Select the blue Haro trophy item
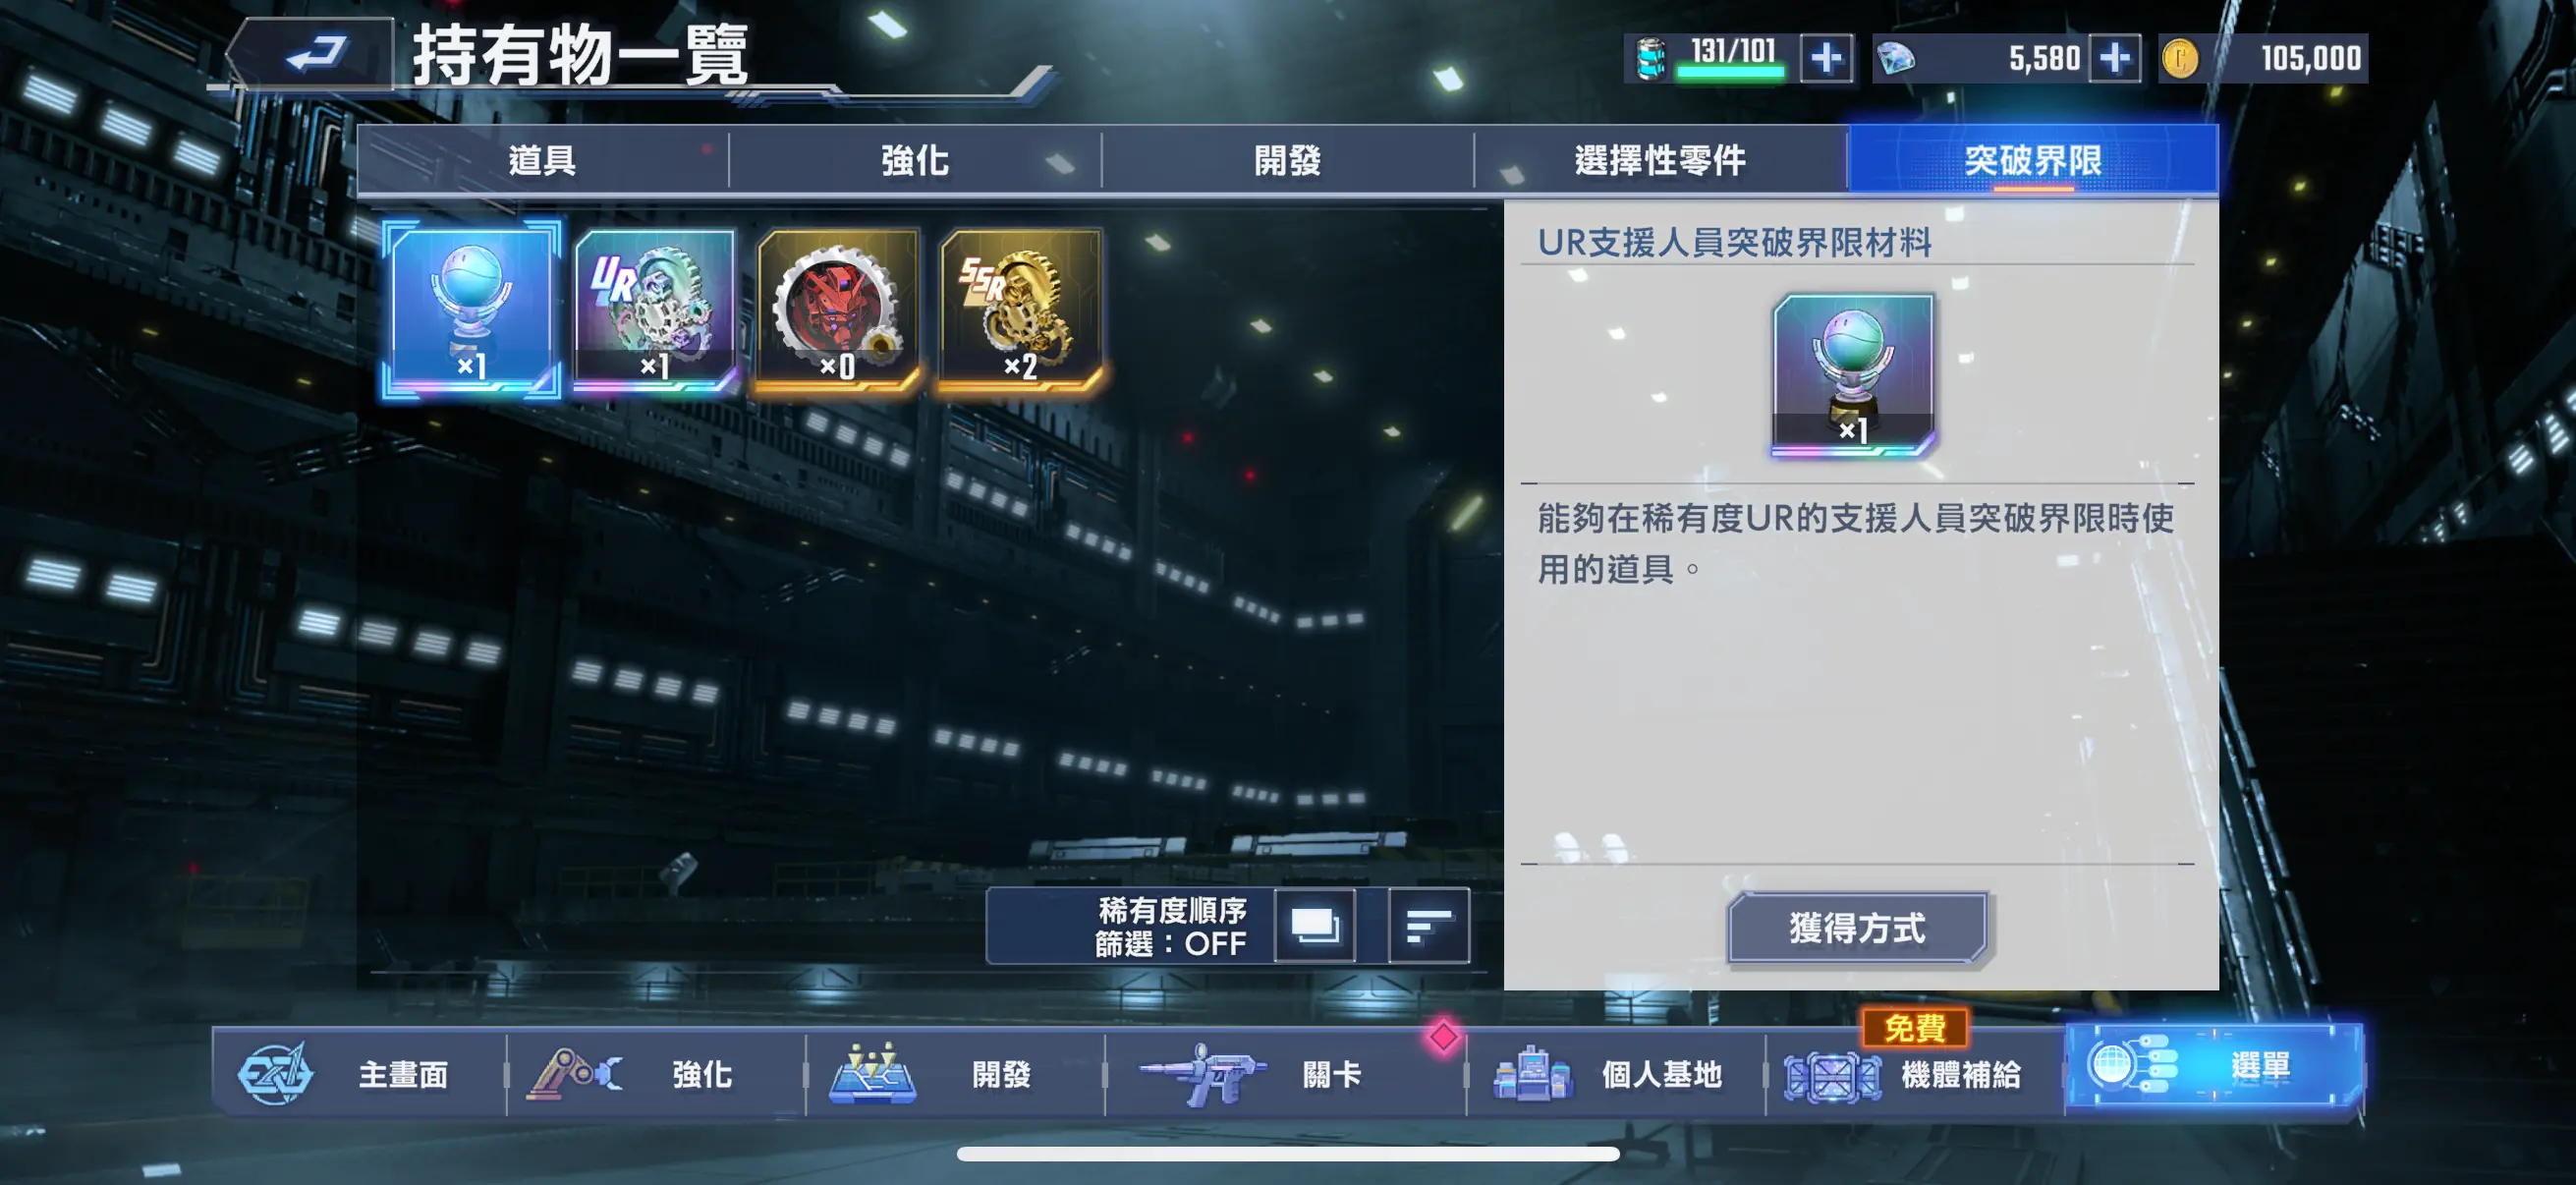The image size is (2576, 1185). click(472, 308)
